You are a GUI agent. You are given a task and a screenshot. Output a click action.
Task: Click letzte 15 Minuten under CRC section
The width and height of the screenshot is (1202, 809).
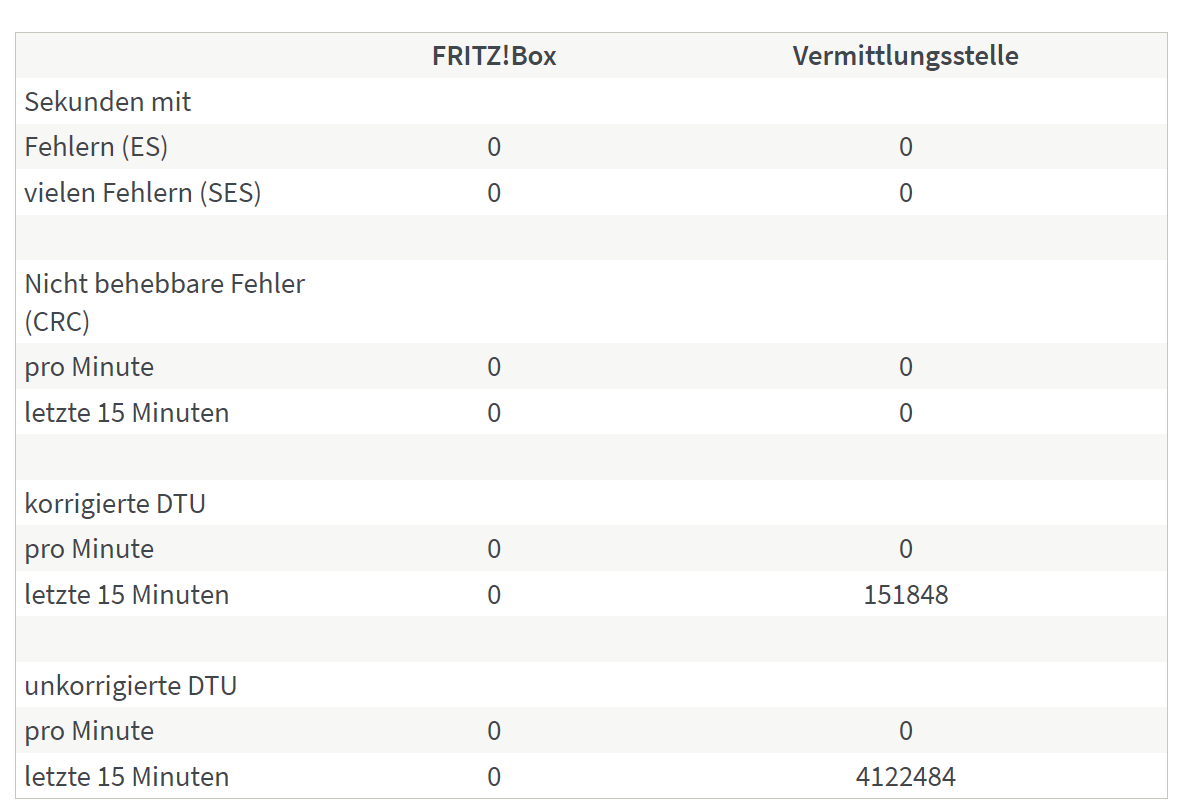coord(127,413)
